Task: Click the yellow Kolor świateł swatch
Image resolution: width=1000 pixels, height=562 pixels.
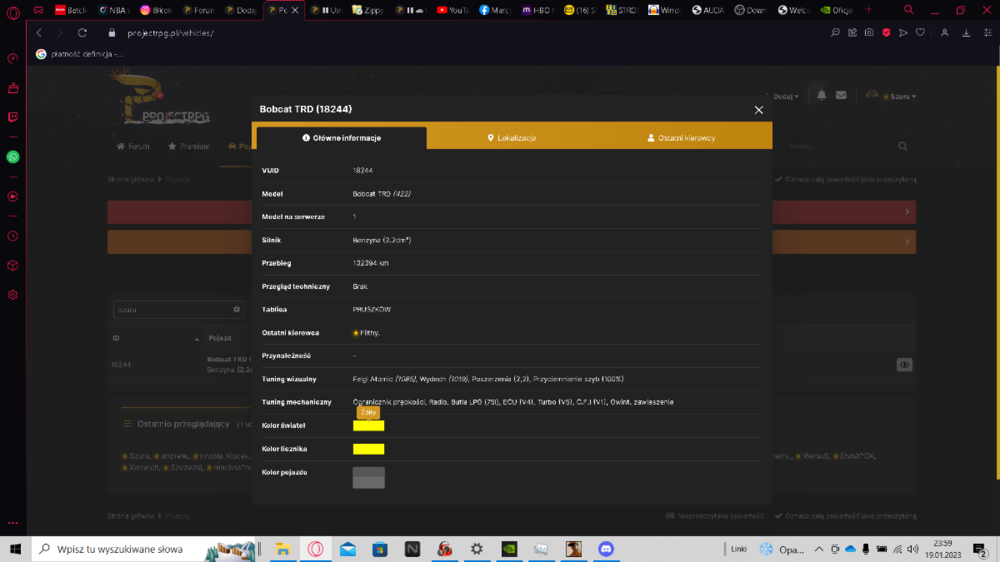Action: [x=369, y=426]
